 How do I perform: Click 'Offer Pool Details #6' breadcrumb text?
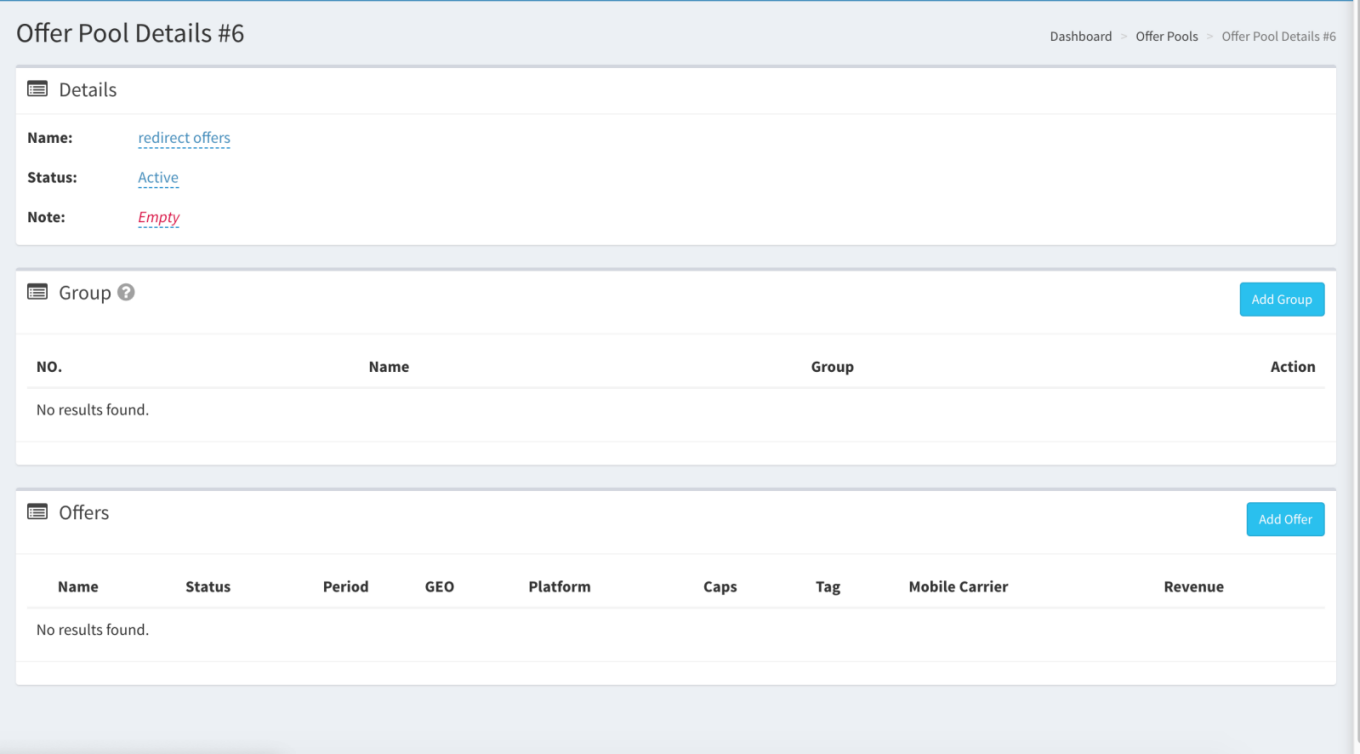tap(1279, 36)
